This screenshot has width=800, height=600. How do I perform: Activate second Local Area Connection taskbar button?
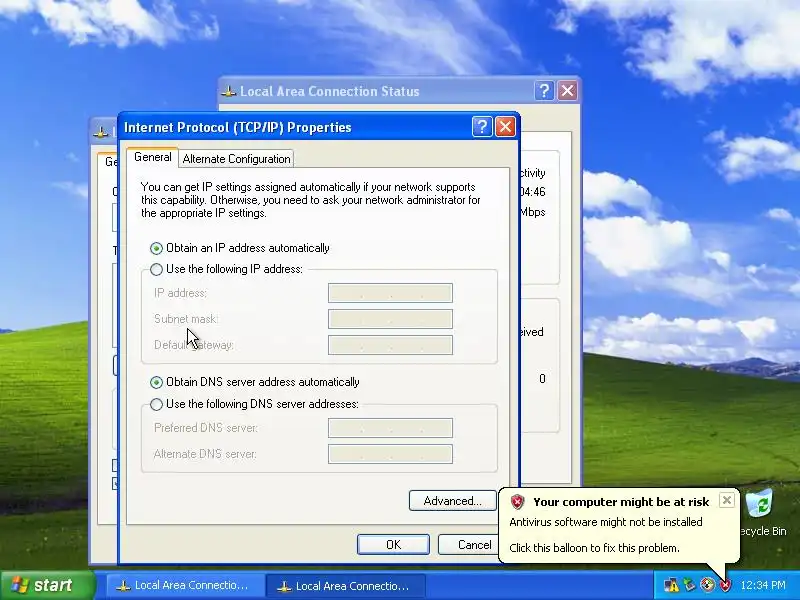coord(345,586)
